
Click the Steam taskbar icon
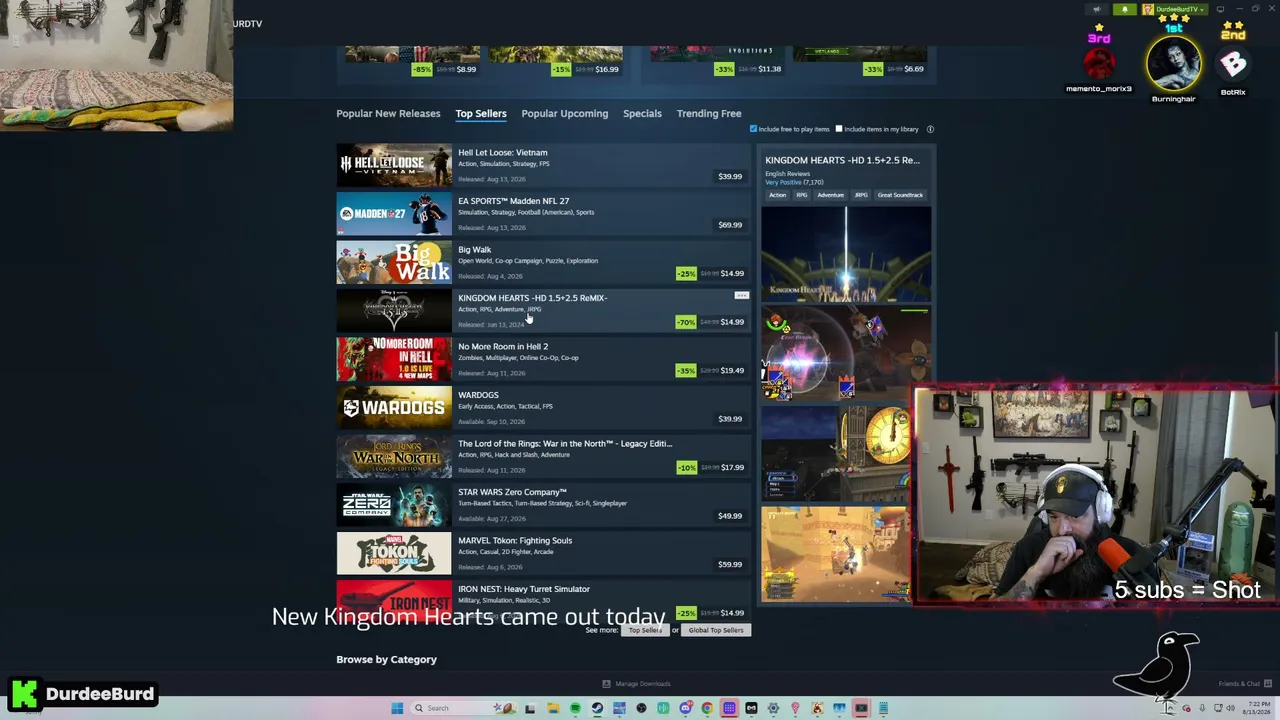[597, 708]
